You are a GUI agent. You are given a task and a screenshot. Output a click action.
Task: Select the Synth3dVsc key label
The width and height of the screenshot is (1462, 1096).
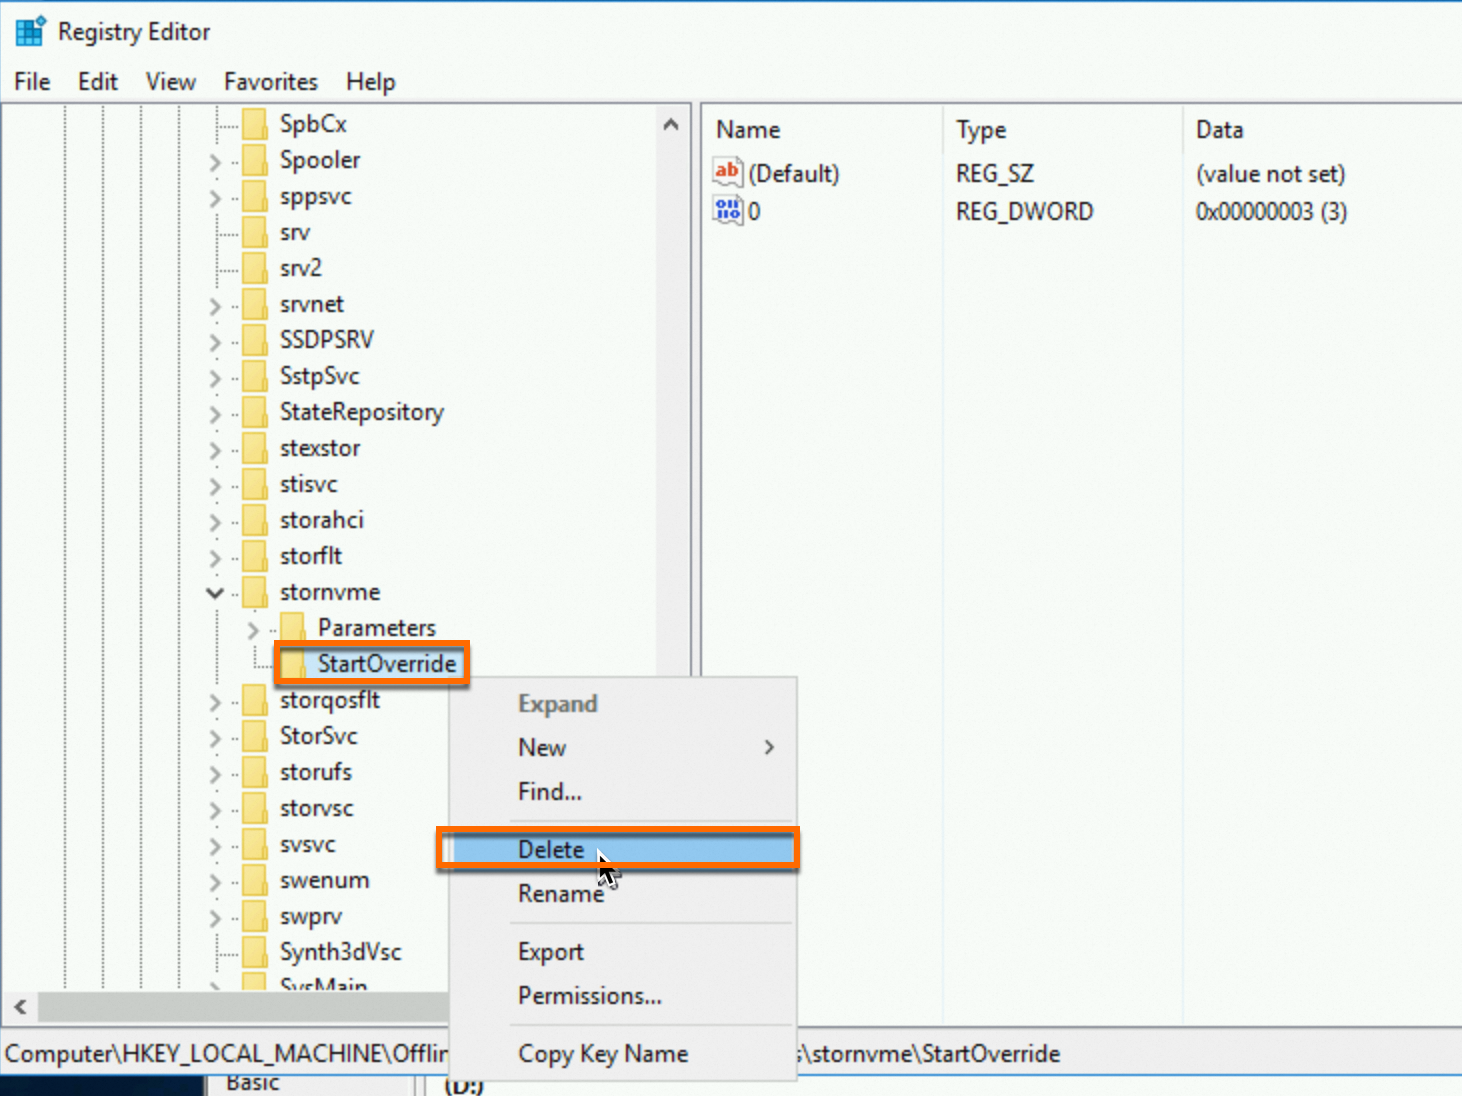[340, 952]
